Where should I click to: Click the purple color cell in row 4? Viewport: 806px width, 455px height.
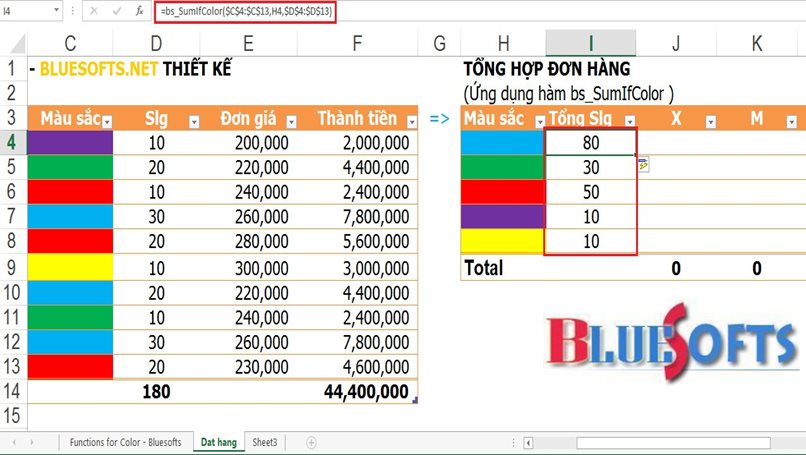(70, 142)
